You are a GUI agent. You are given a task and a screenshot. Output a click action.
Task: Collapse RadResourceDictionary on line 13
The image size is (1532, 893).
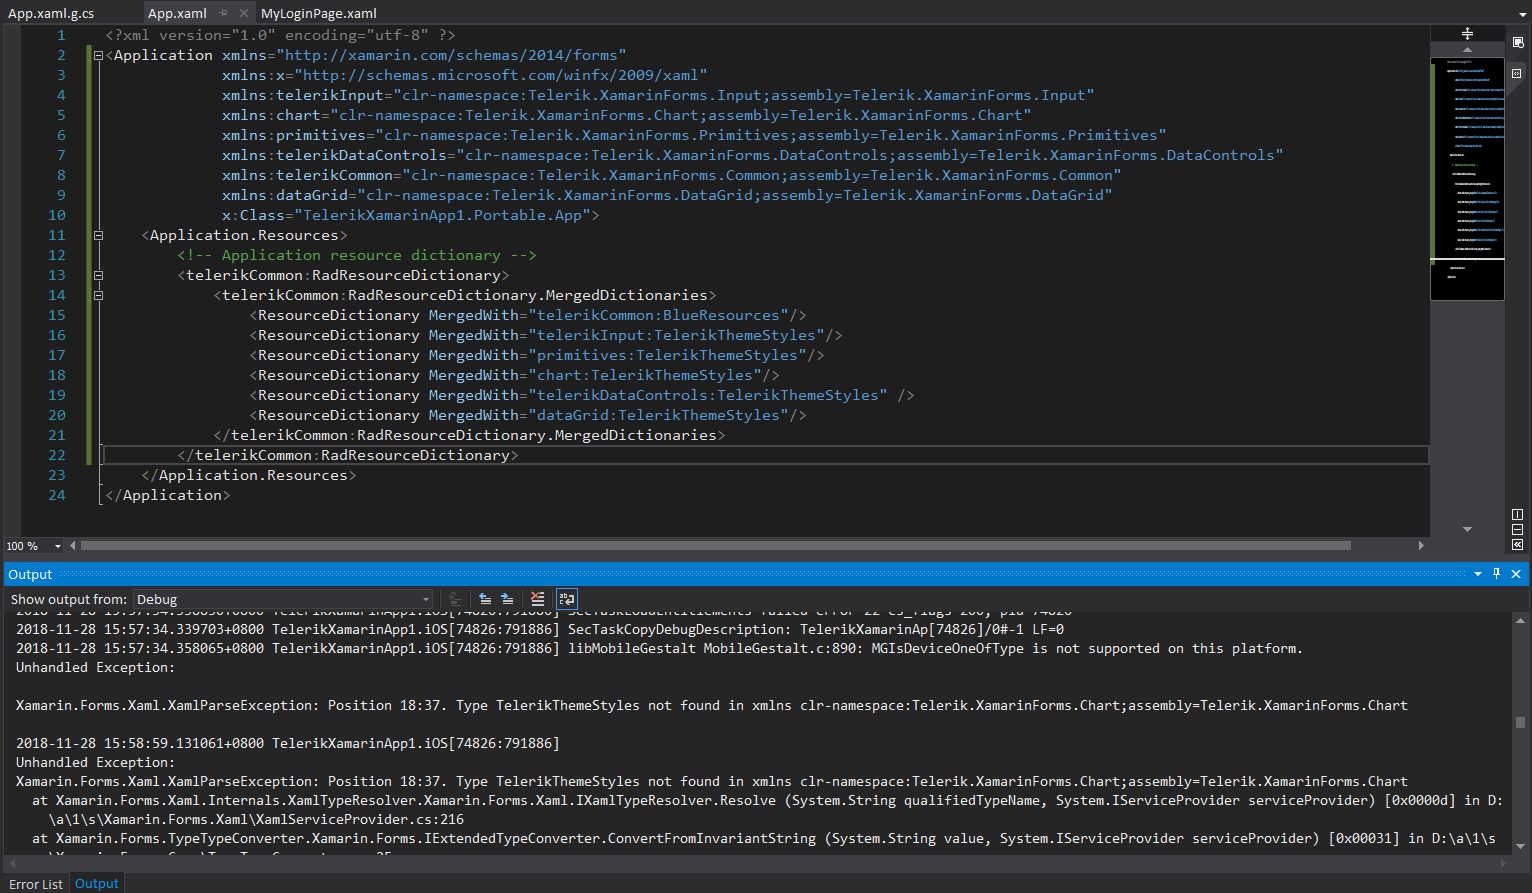[x=98, y=275]
